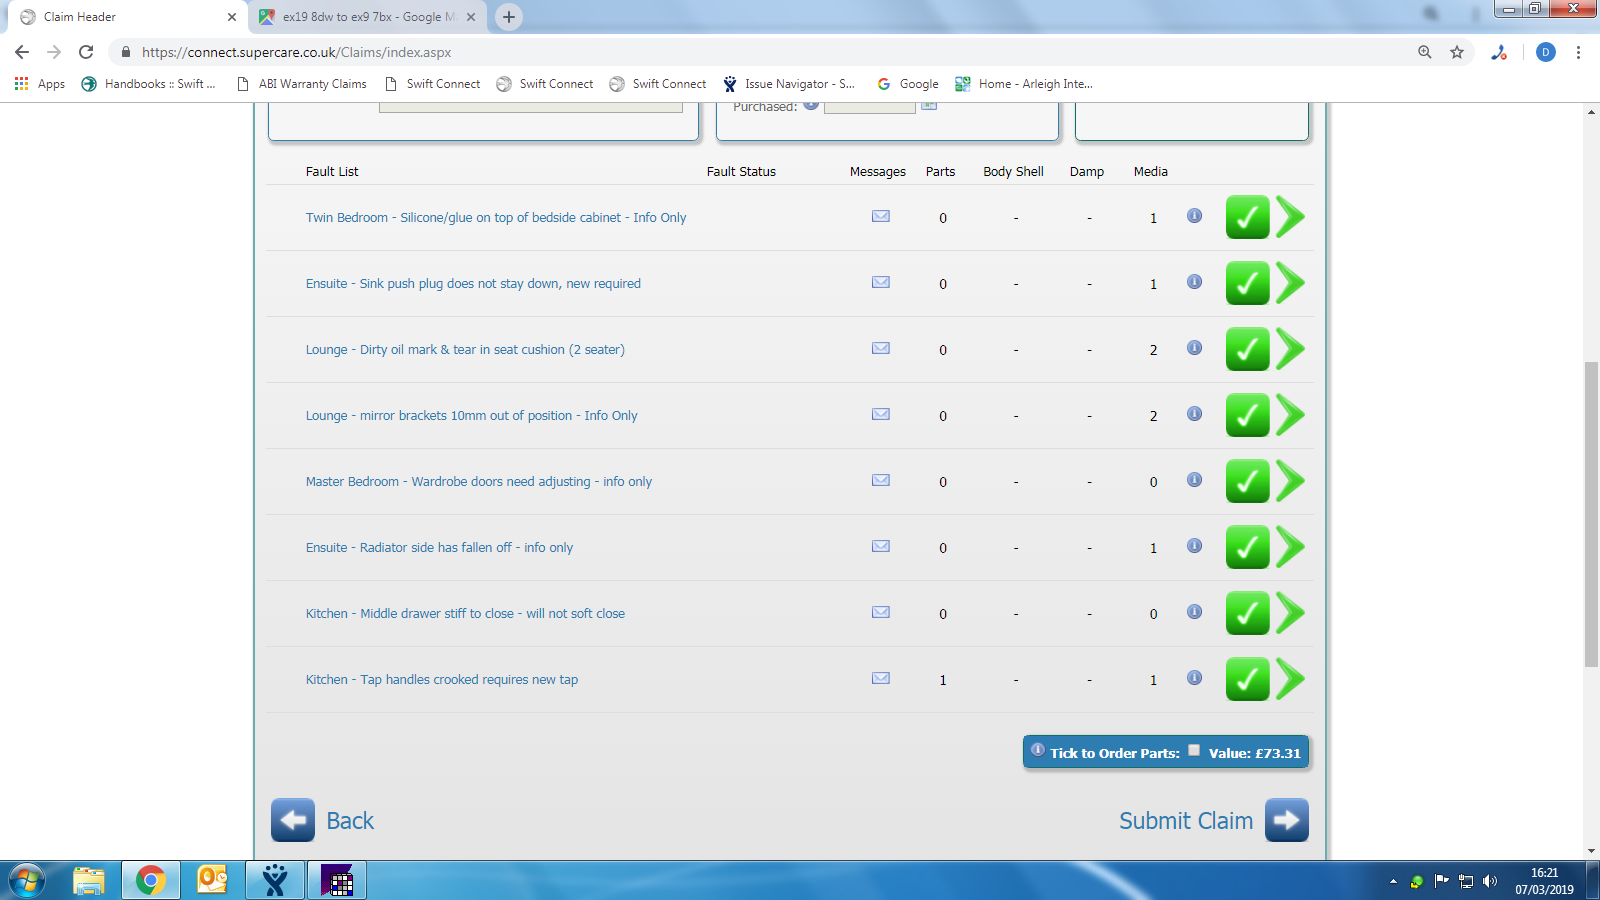The height and width of the screenshot is (900, 1600).
Task: Open ABI Warranty Claims bookmark
Action: (x=302, y=84)
